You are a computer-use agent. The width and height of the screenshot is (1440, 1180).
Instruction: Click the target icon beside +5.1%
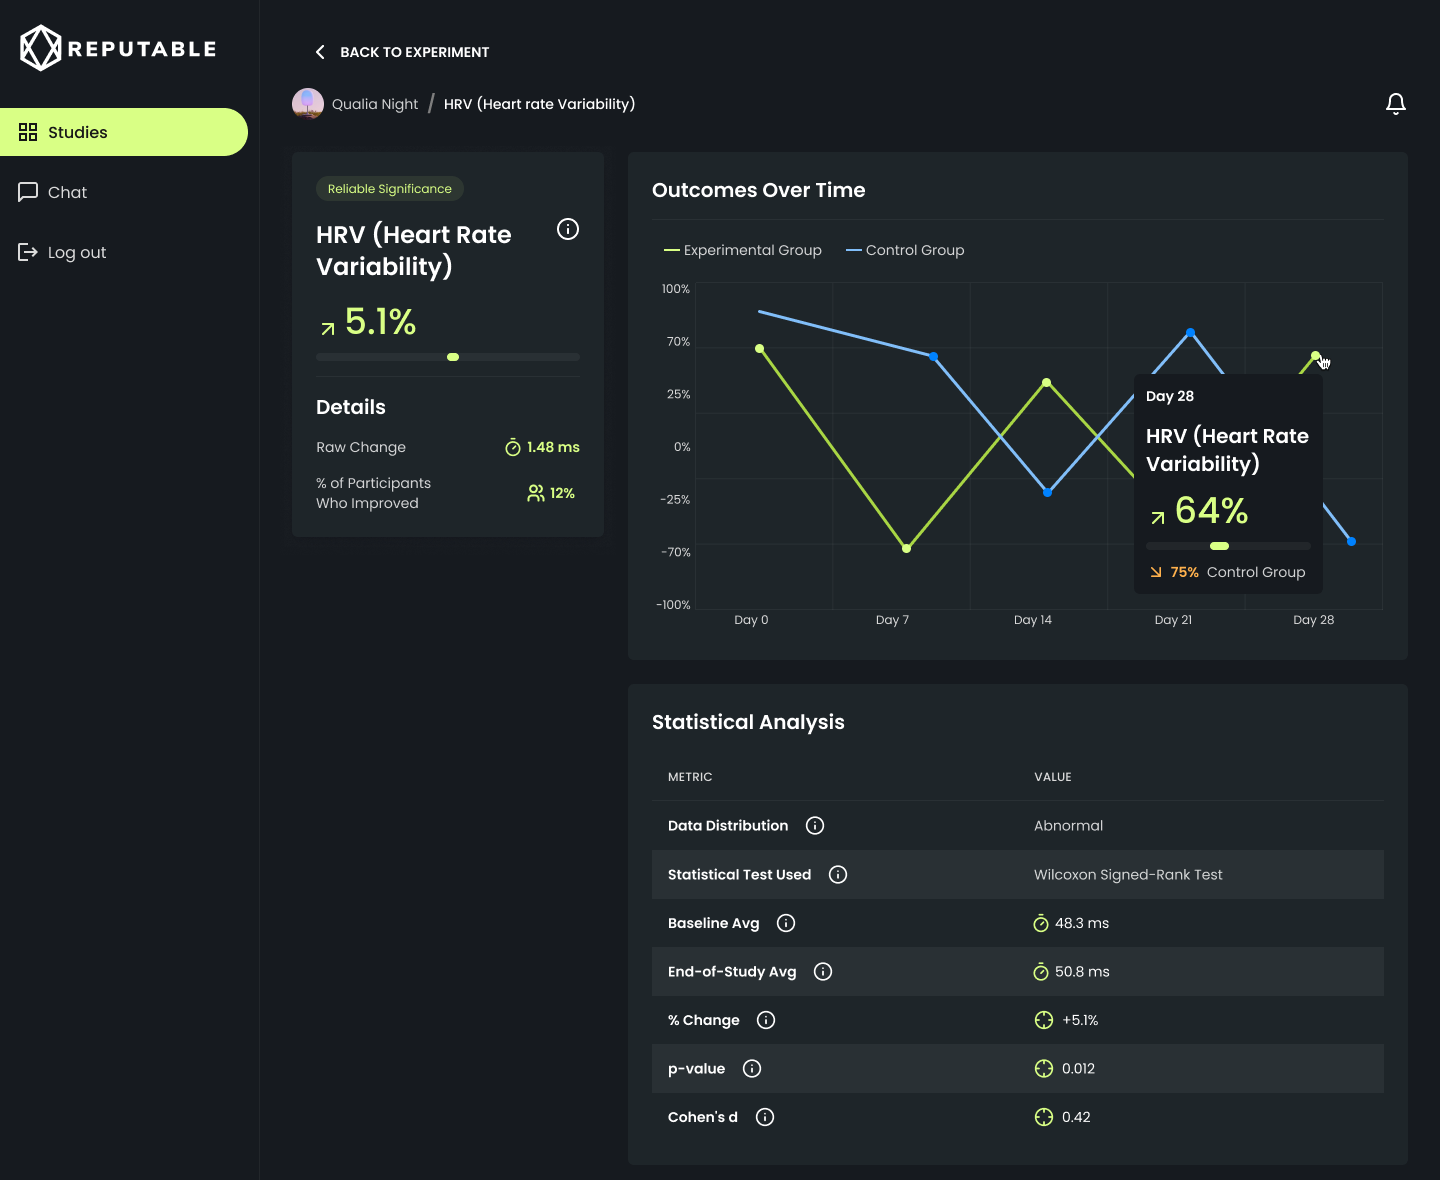pyautogui.click(x=1044, y=1020)
